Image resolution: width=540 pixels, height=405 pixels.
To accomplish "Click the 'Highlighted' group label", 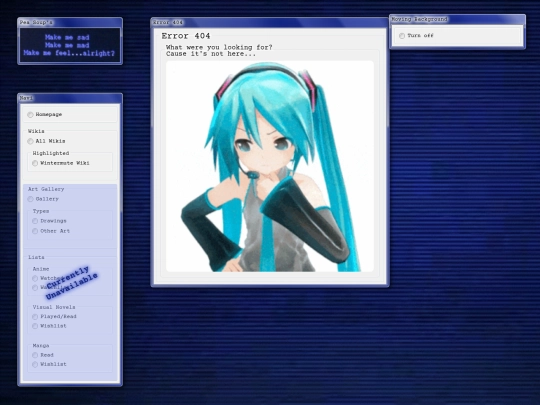I will (x=51, y=153).
